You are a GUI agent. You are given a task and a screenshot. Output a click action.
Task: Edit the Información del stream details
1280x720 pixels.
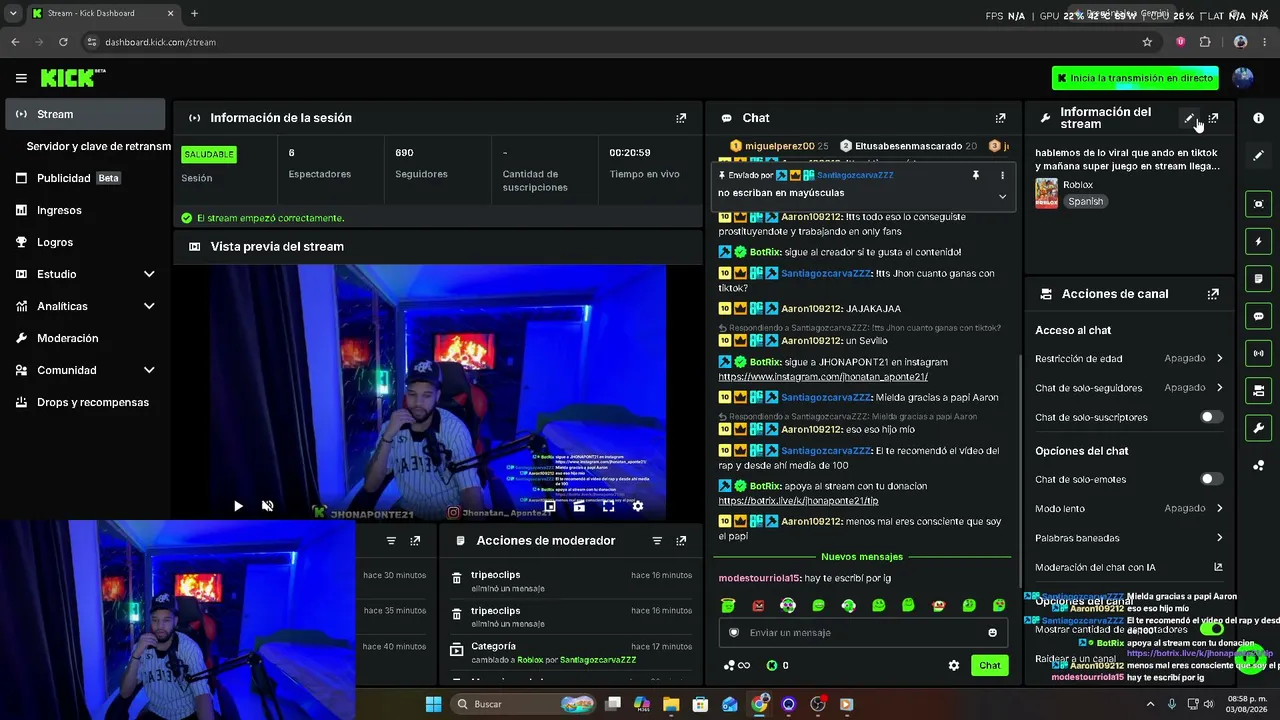(1189, 118)
